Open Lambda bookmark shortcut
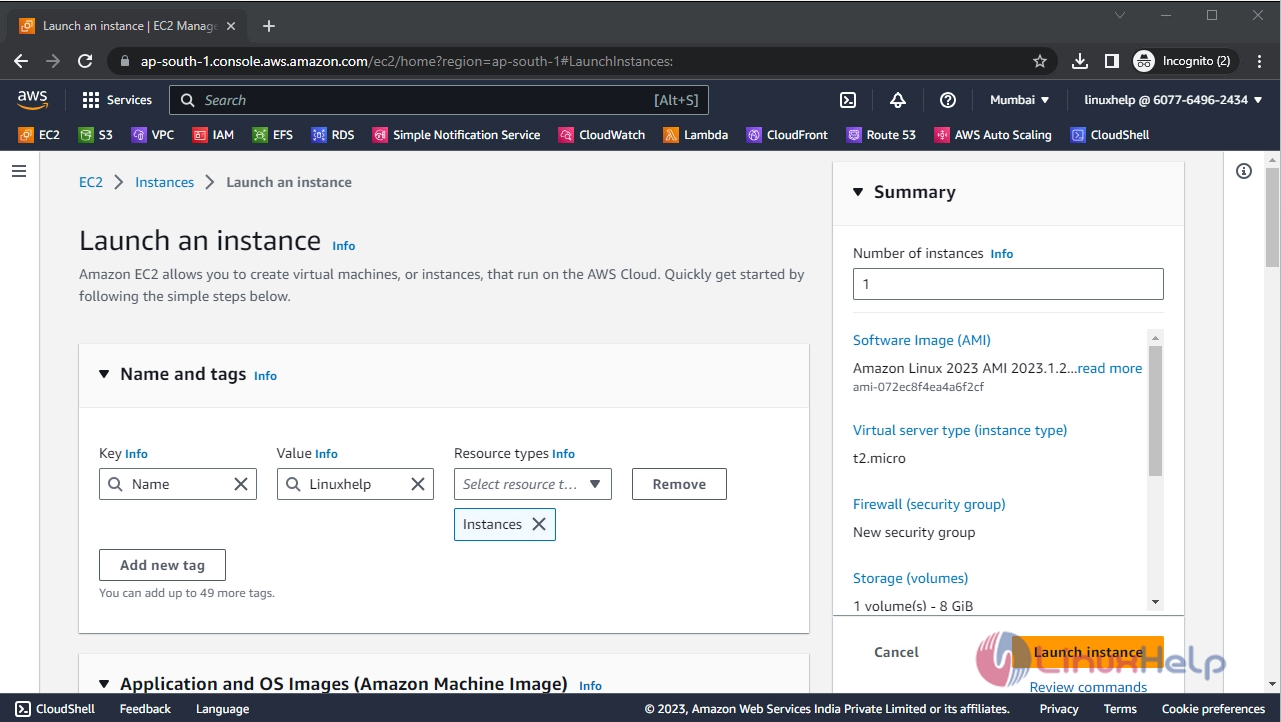This screenshot has width=1281, height=722. [x=696, y=135]
